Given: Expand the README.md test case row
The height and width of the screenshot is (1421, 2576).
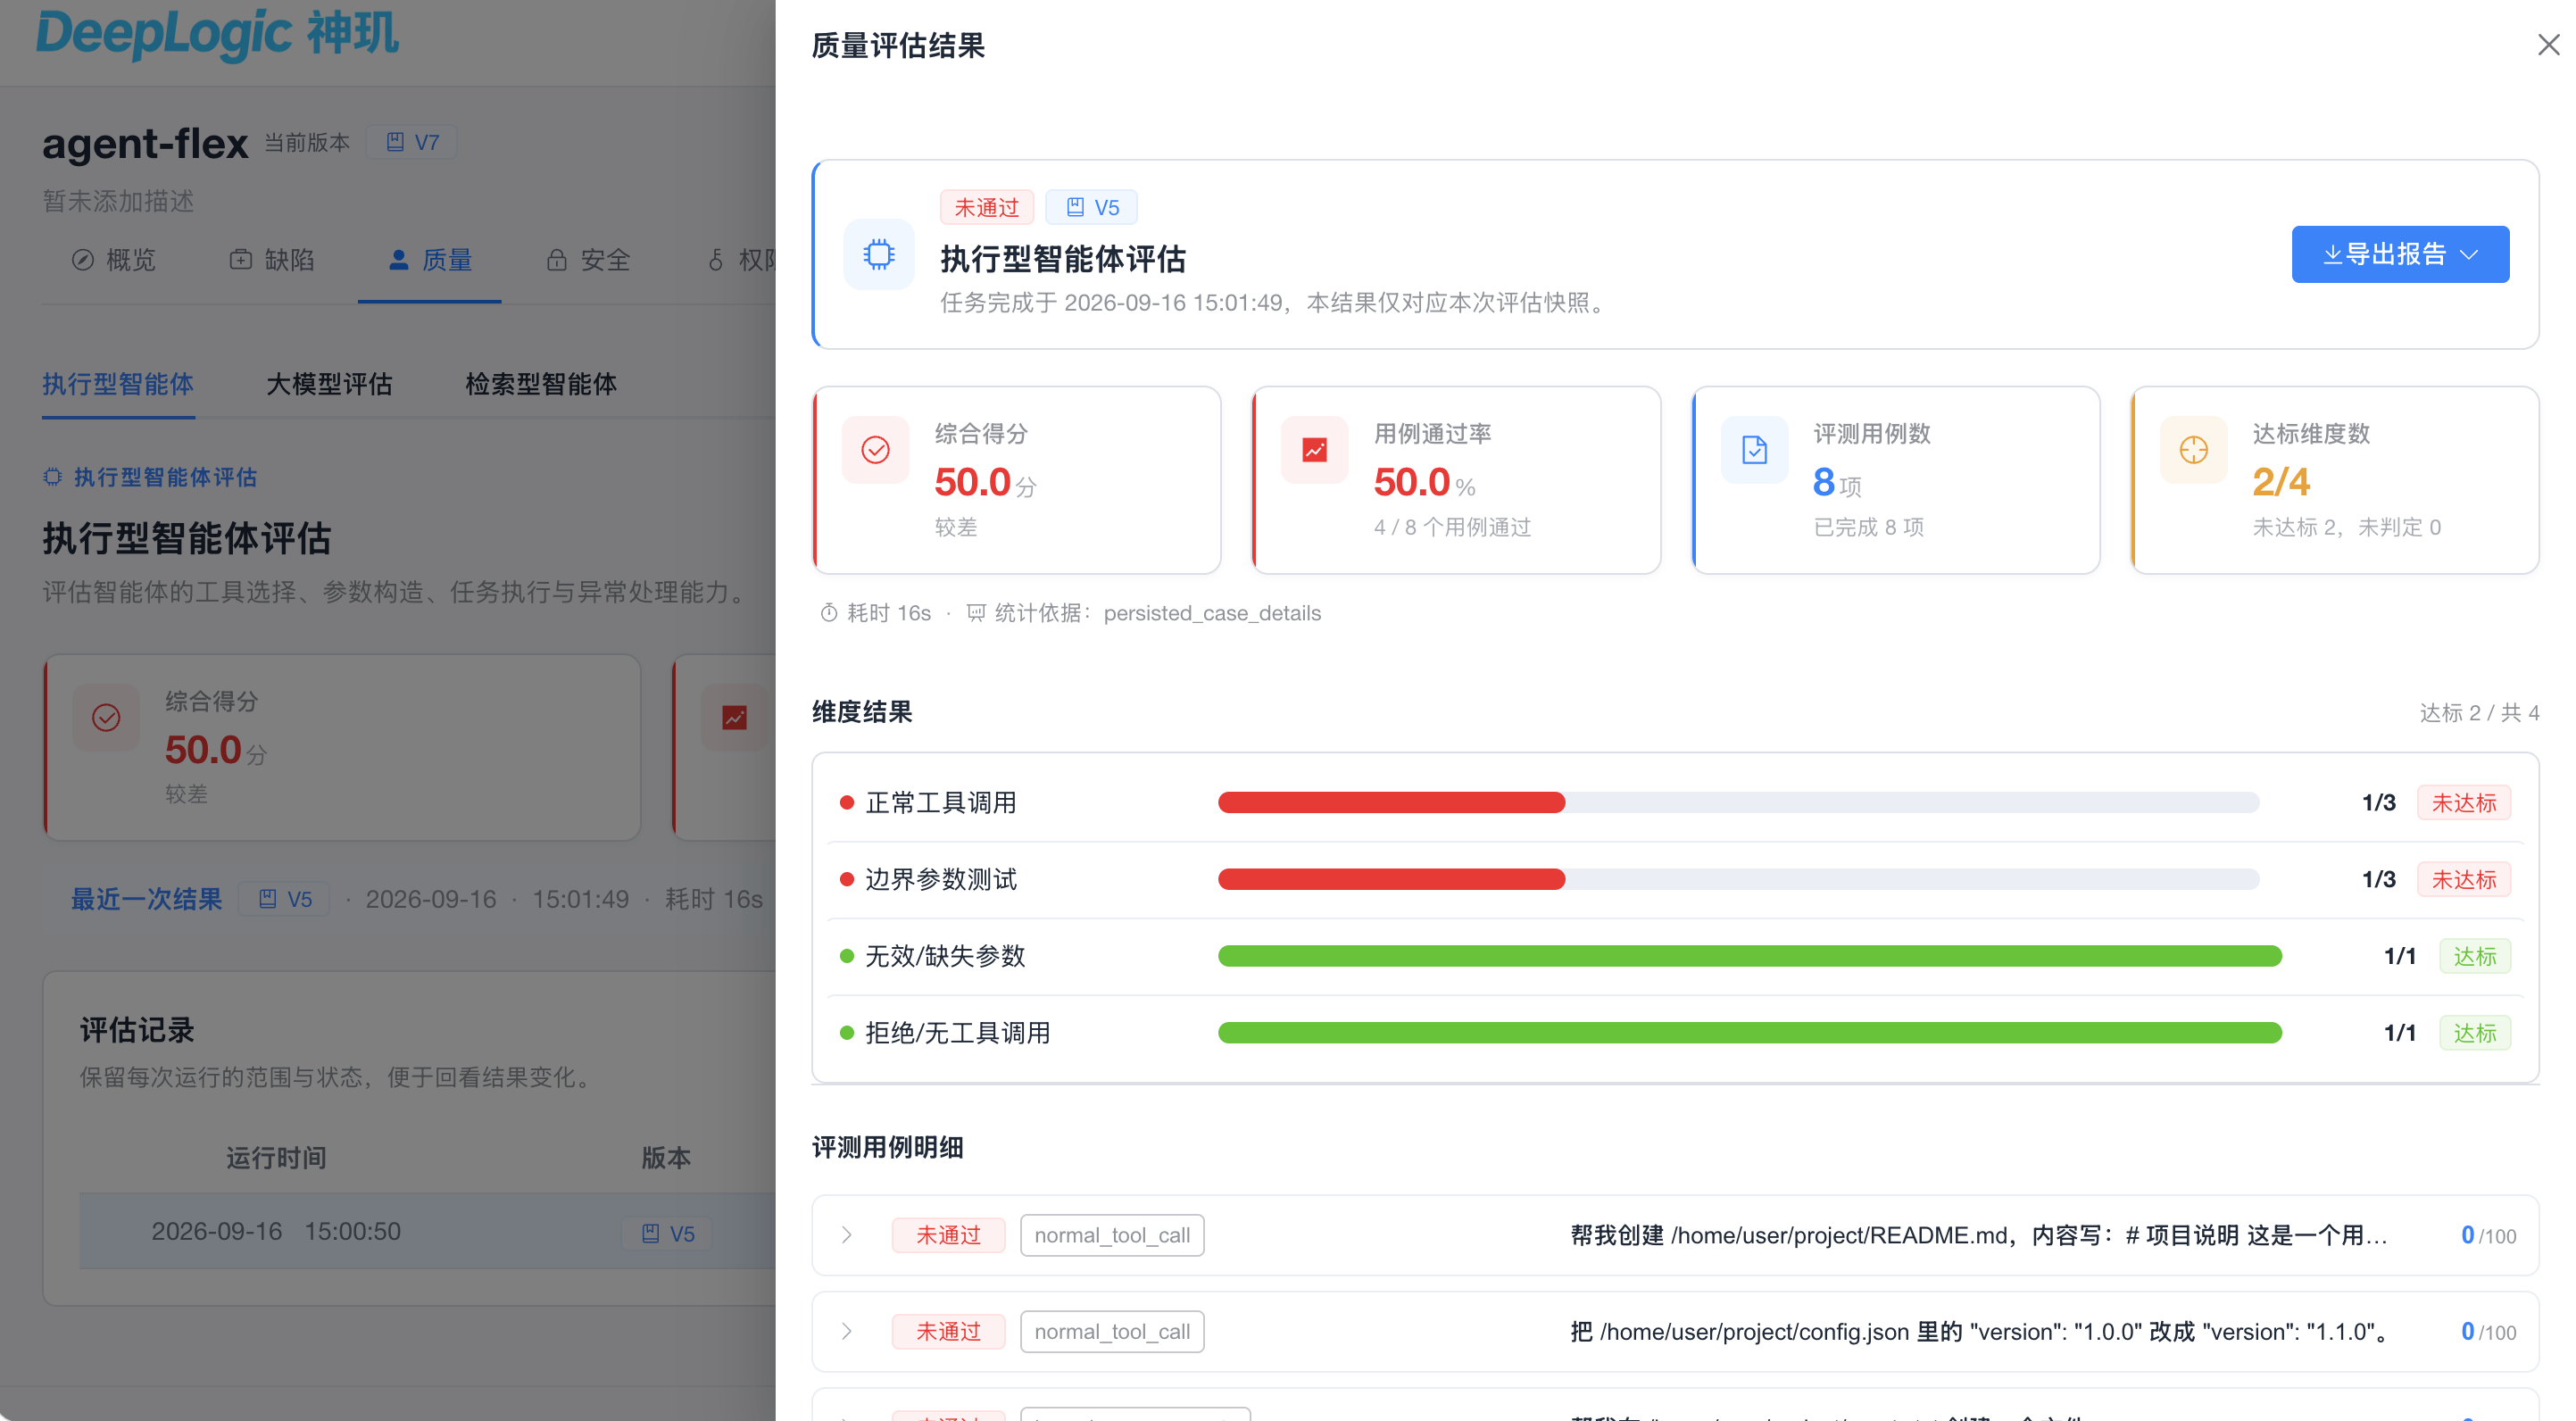Looking at the screenshot, I should click(846, 1235).
